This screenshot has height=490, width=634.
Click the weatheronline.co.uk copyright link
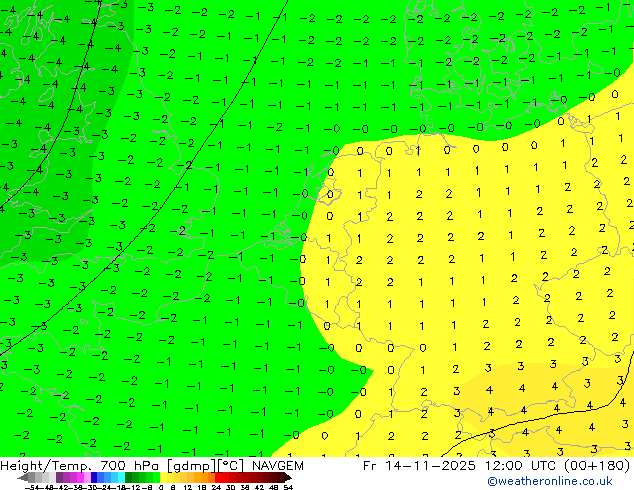[x=550, y=481]
